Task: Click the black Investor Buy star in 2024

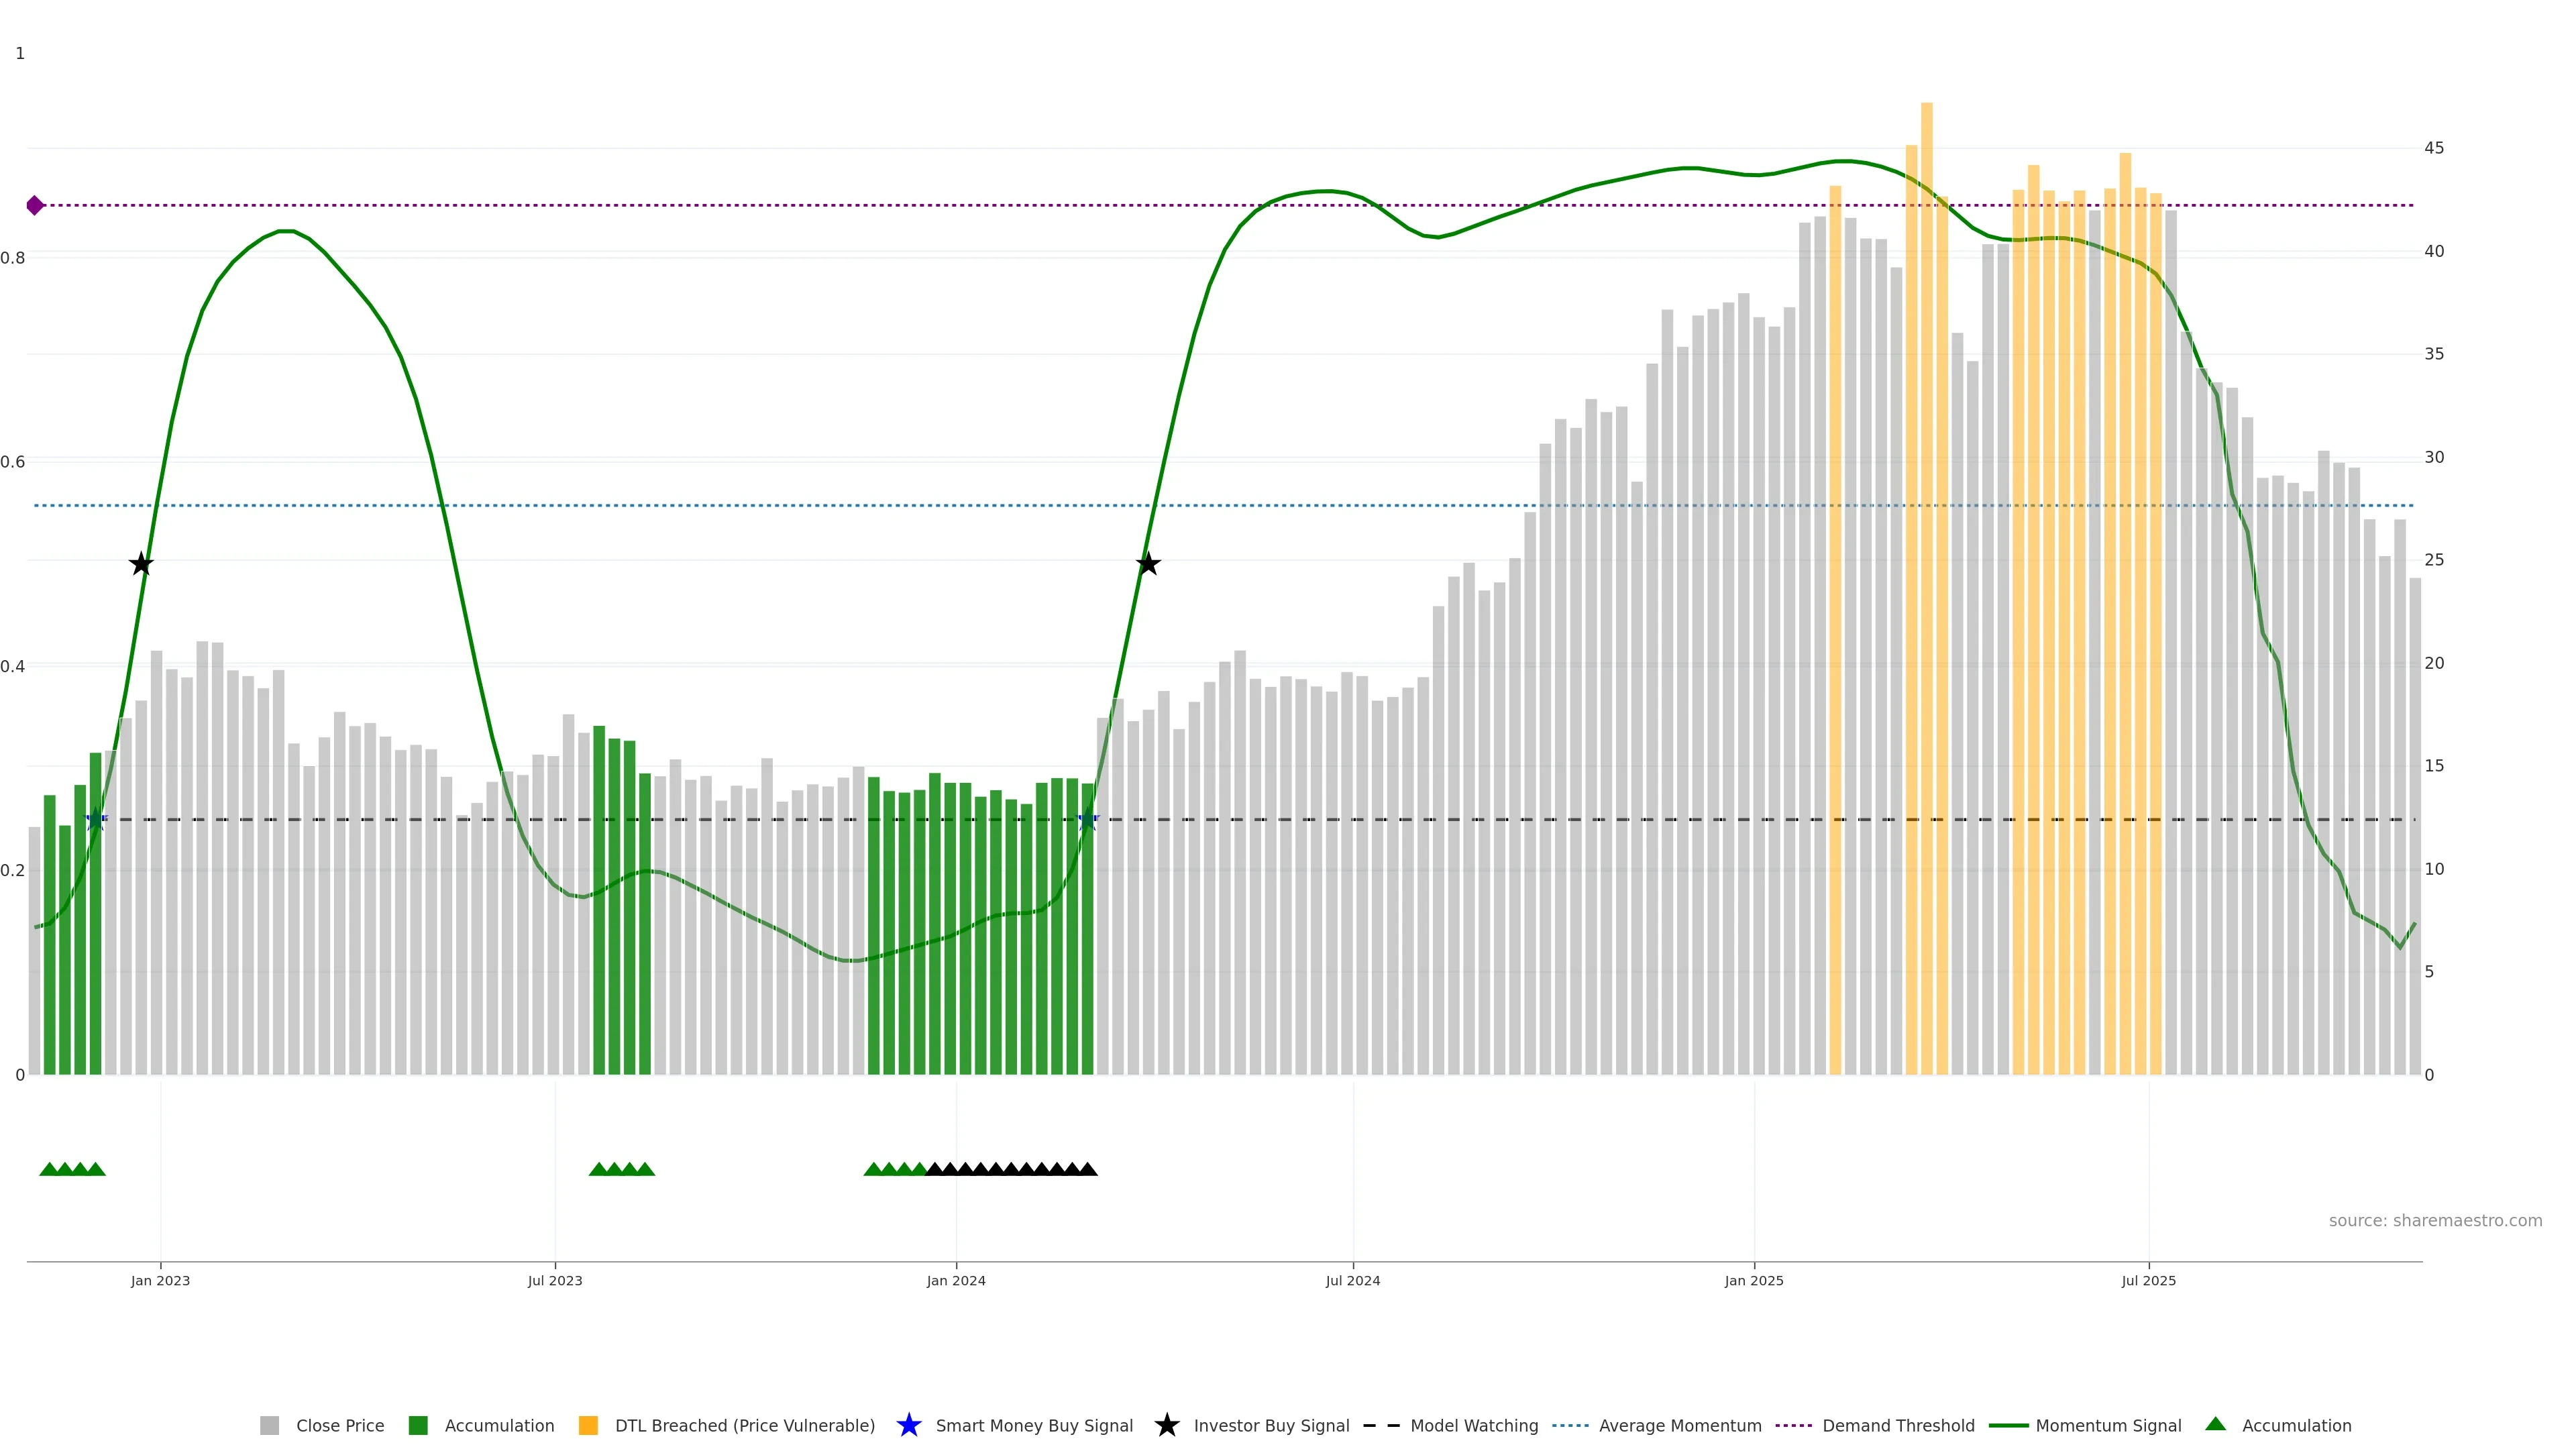Action: (x=1148, y=564)
